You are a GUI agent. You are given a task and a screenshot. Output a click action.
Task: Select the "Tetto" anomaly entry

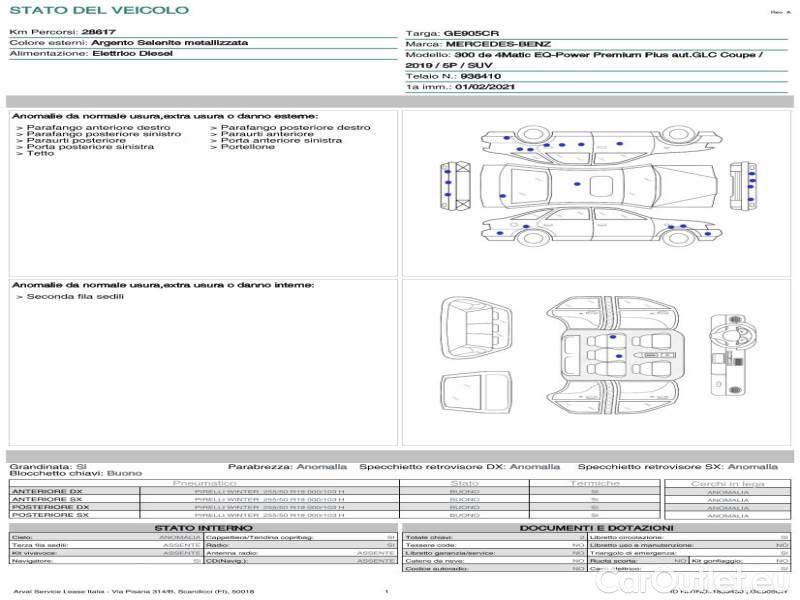tap(40, 153)
